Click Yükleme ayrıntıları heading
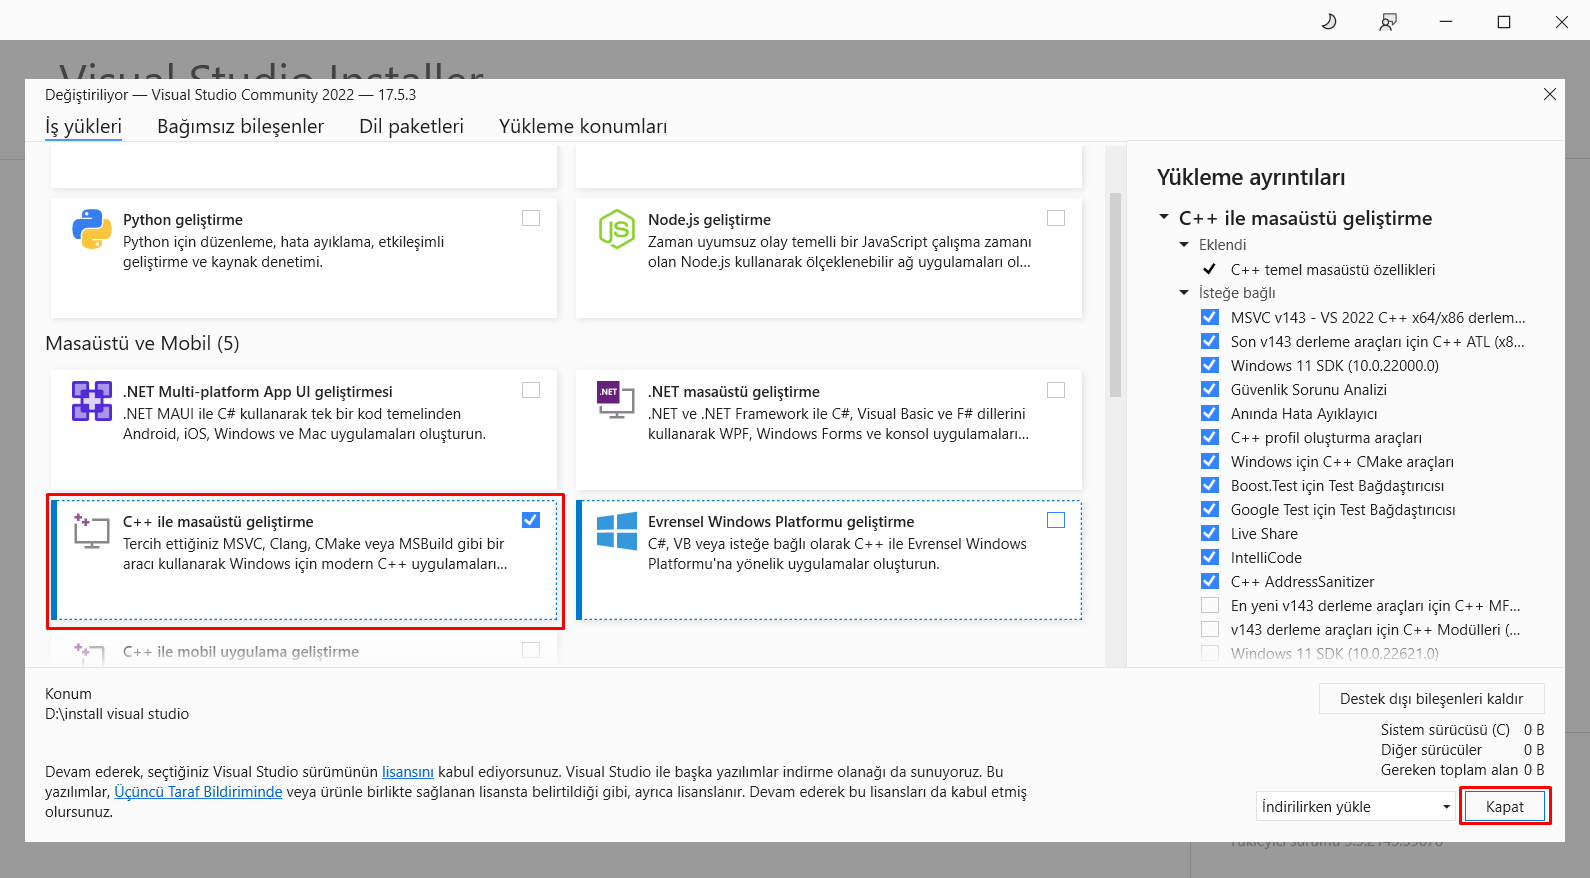The image size is (1590, 878). click(1251, 177)
